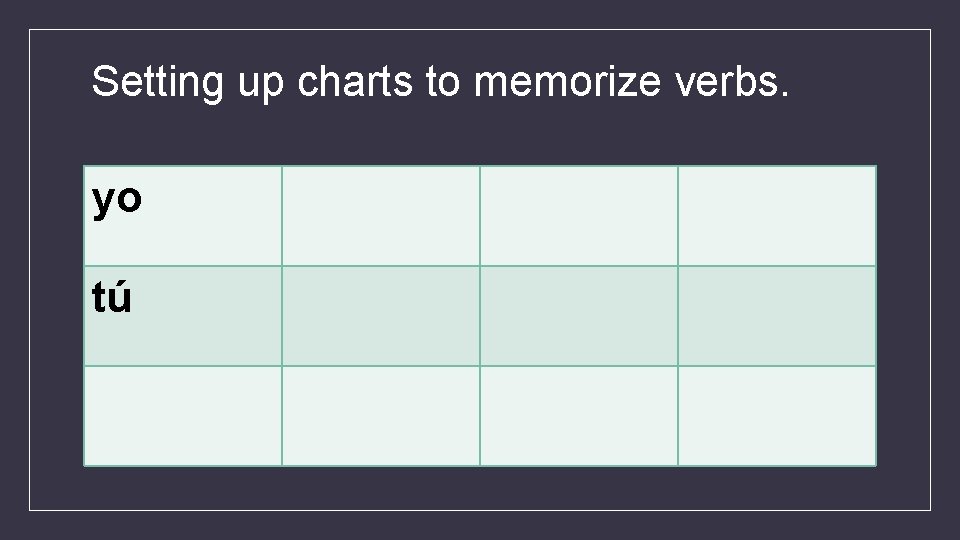The width and height of the screenshot is (960, 540).
Task: Click the last cell of the bottom row
Action: point(777,416)
